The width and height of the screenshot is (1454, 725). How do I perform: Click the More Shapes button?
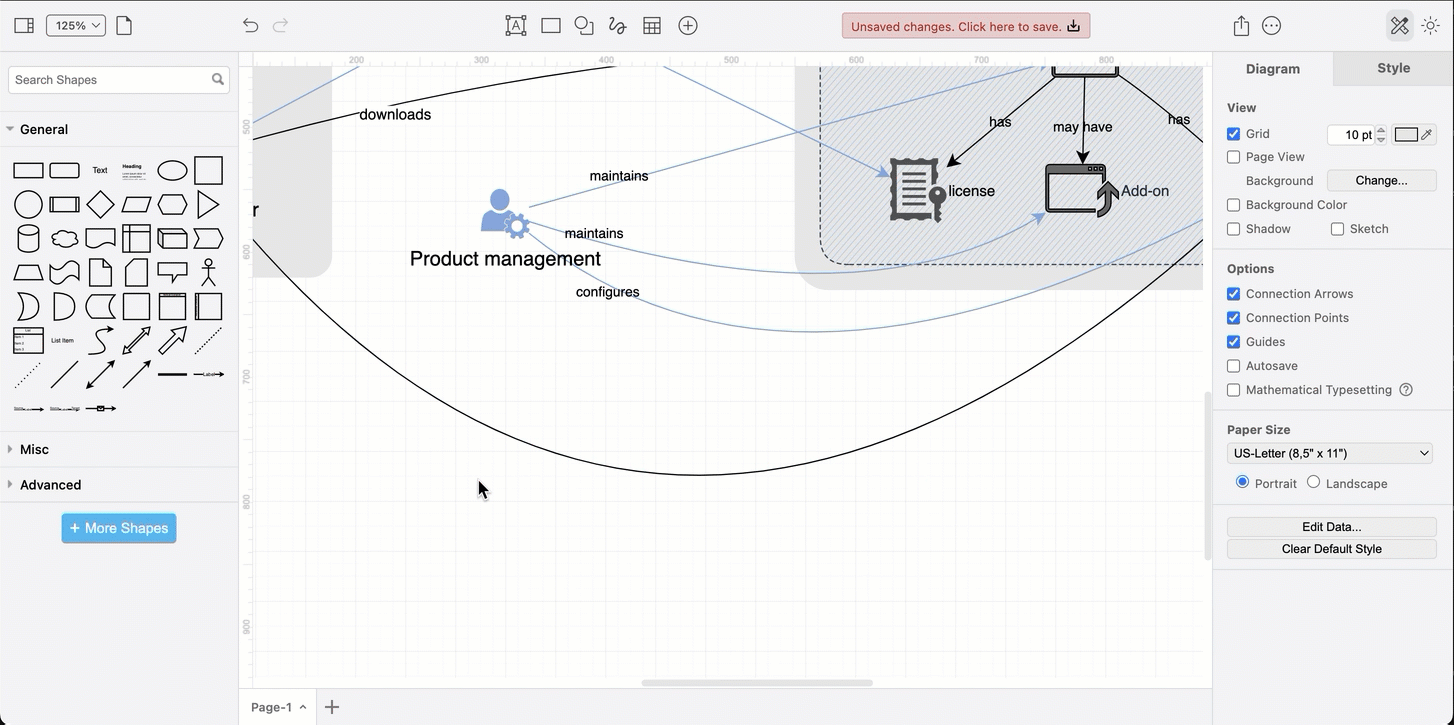[118, 527]
